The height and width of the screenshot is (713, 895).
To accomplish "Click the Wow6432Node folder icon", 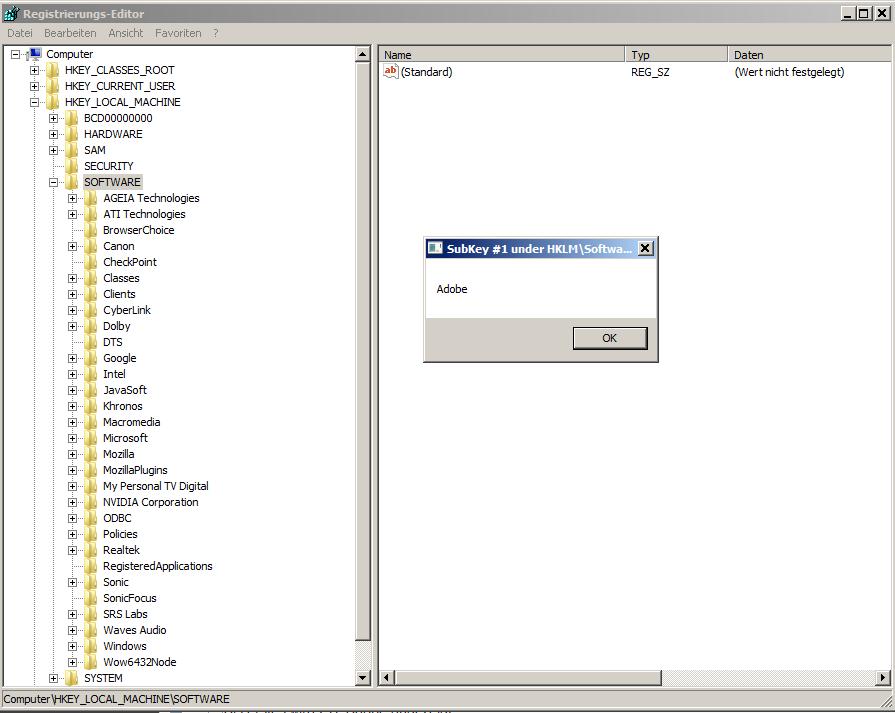I will [91, 662].
